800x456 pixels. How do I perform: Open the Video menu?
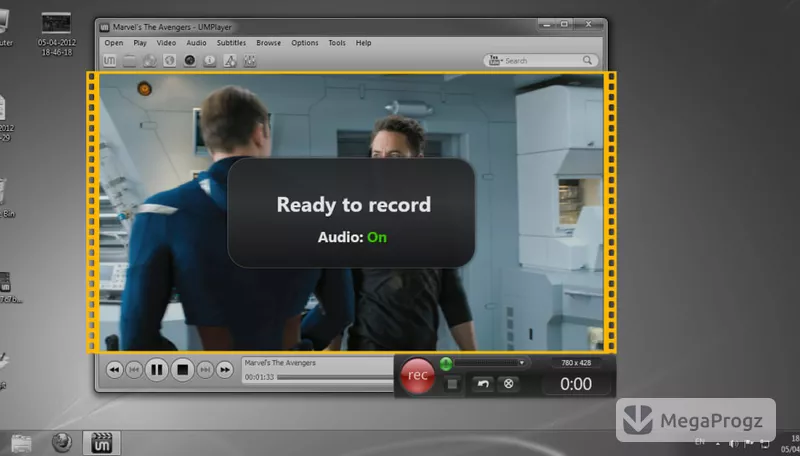(x=166, y=43)
